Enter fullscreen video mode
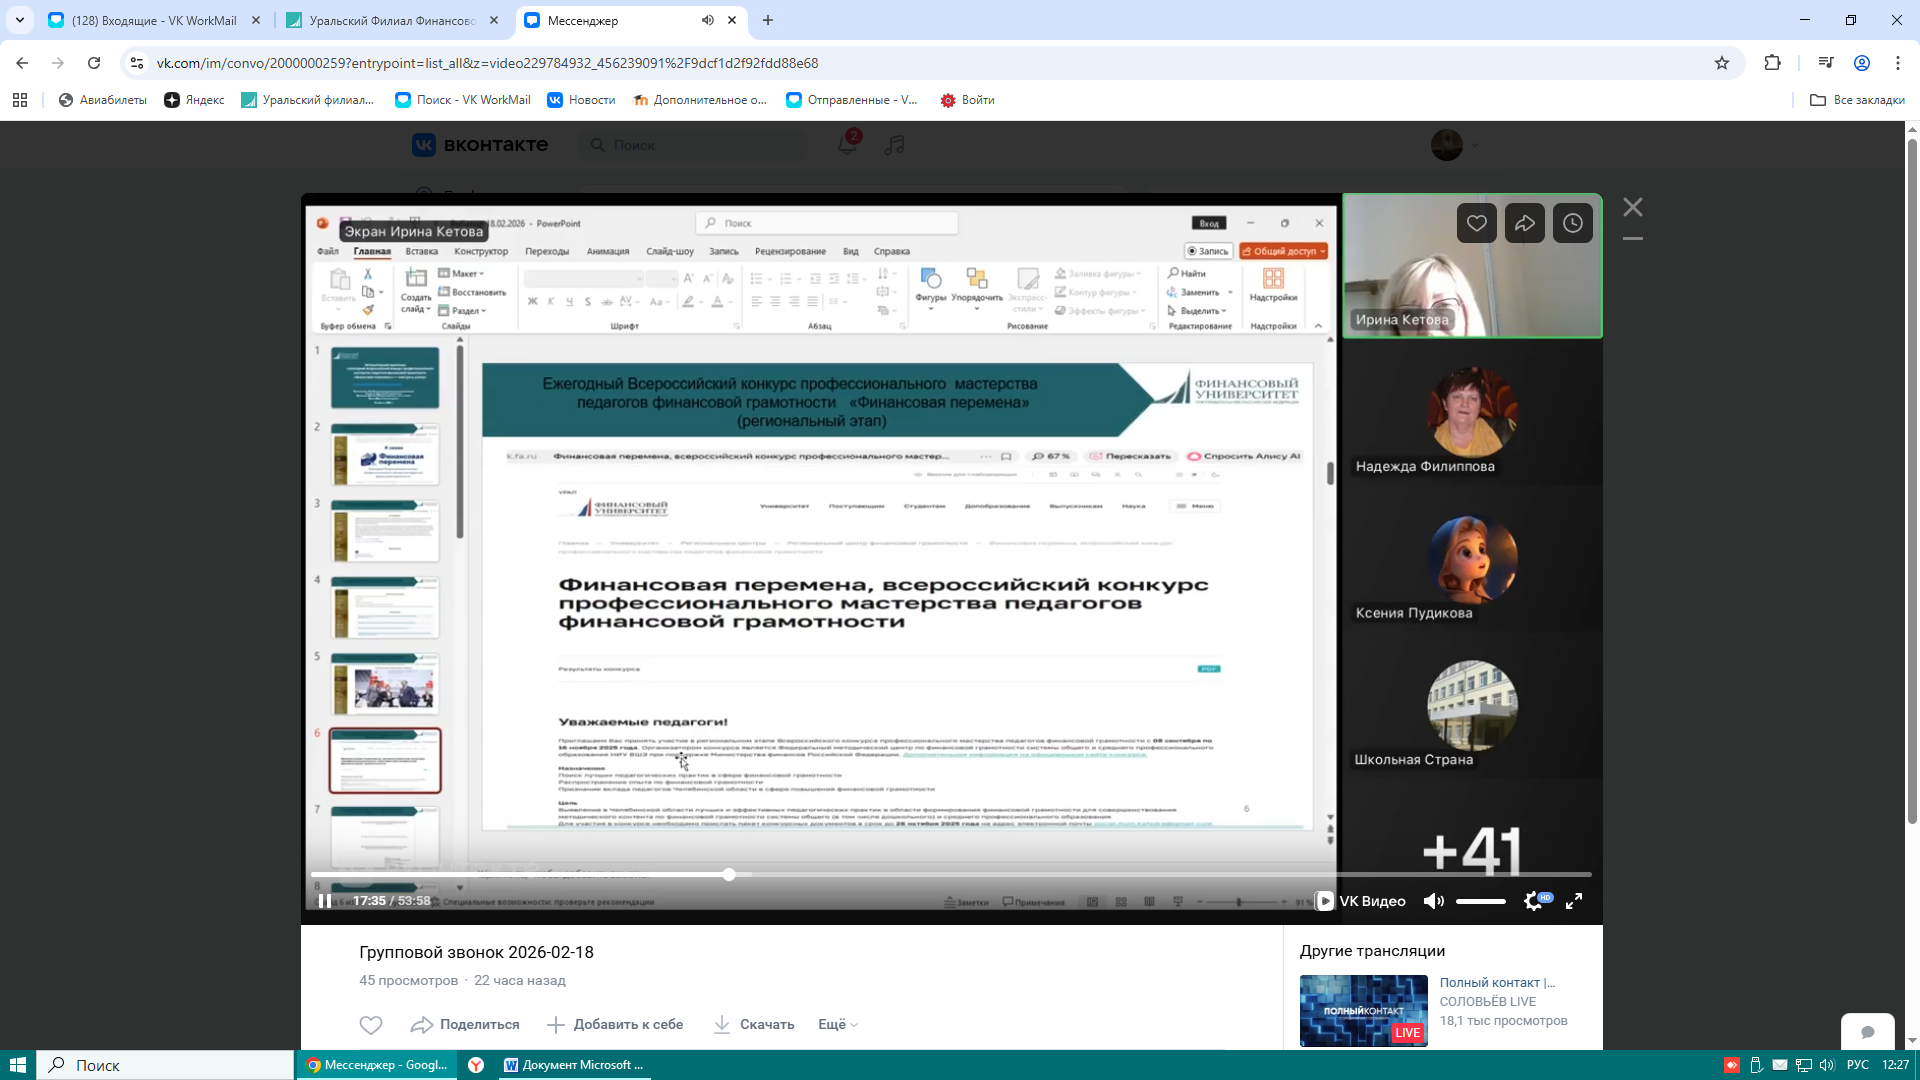Screen dimensions: 1920x1080 pos(1573,901)
